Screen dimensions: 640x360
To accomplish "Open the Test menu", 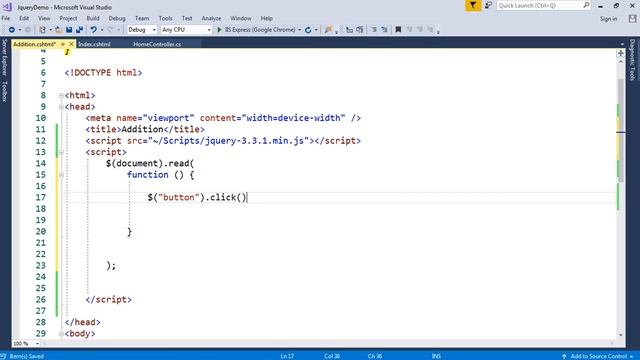I will click(x=187, y=18).
